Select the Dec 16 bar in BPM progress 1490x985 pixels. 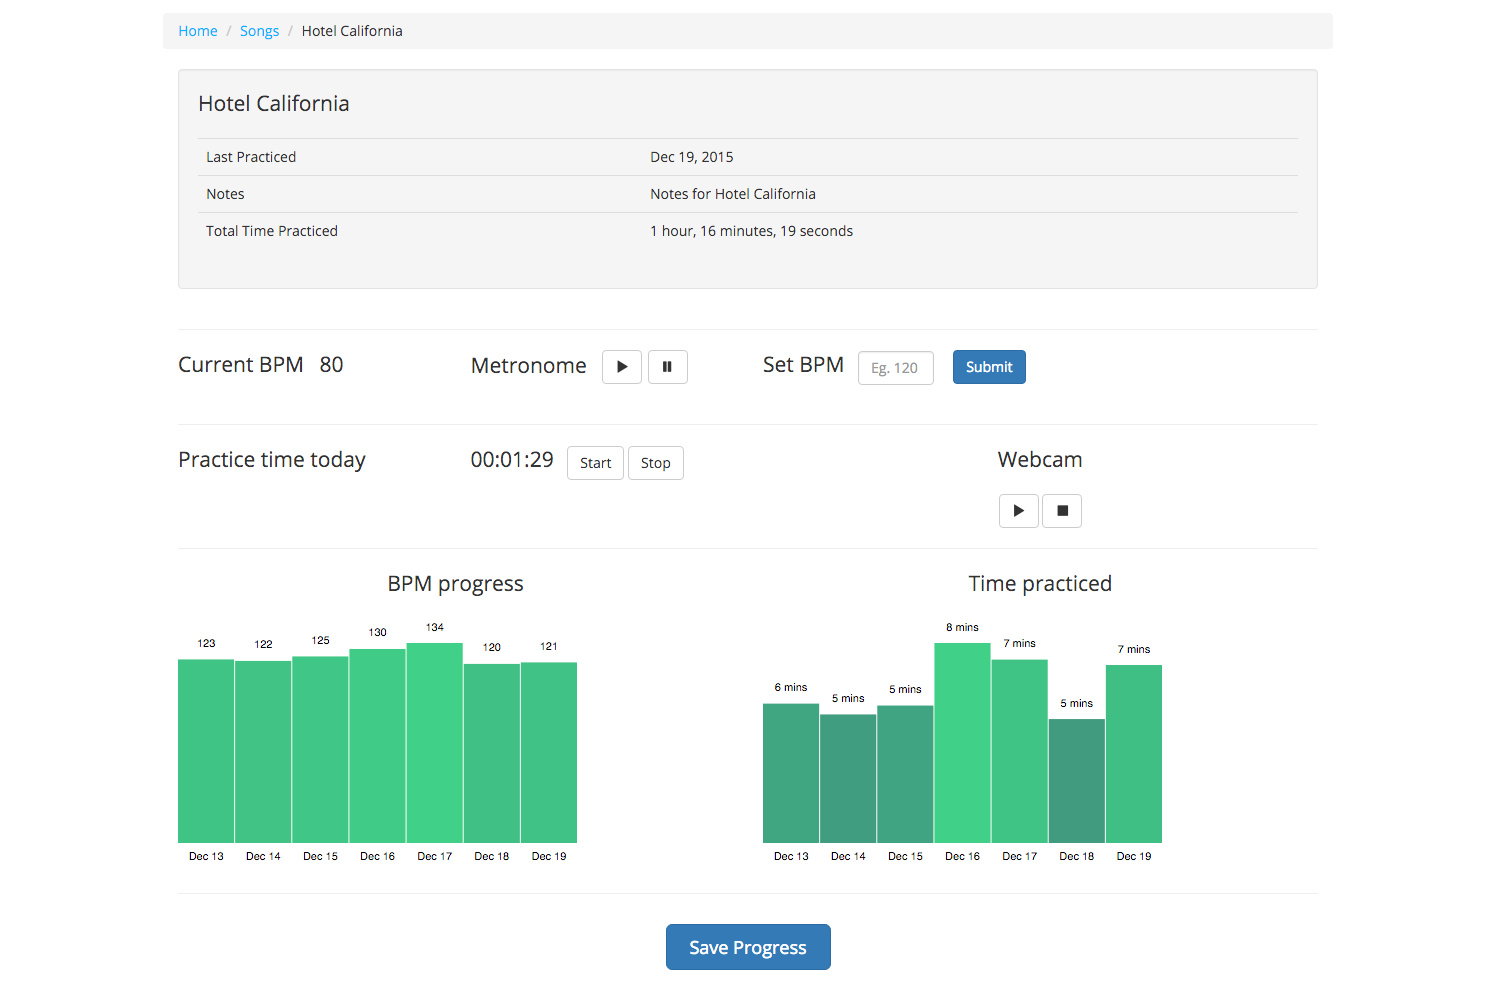point(377,746)
